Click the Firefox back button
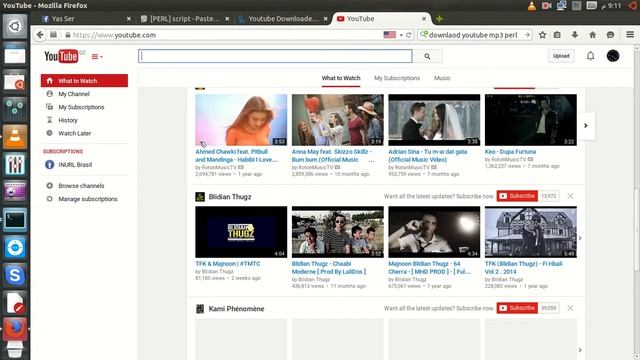 (40, 35)
